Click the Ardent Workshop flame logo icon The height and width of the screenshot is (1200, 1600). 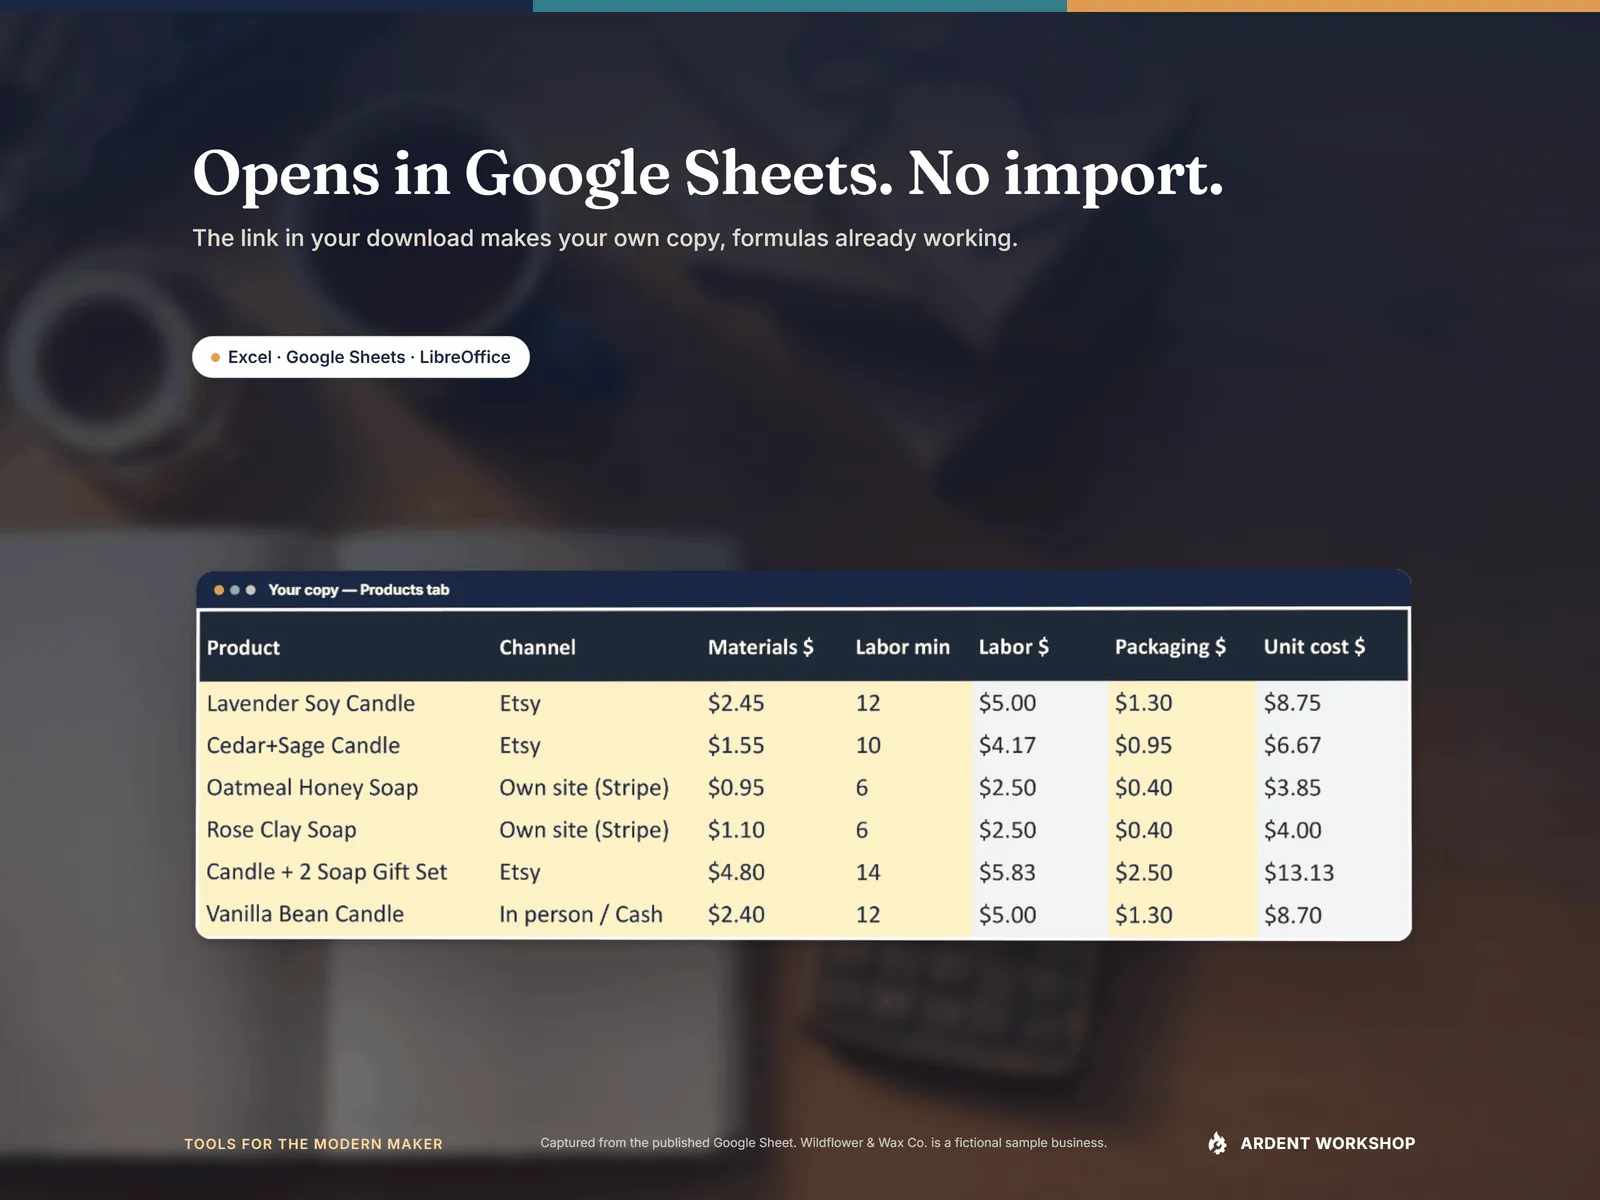1217,1143
